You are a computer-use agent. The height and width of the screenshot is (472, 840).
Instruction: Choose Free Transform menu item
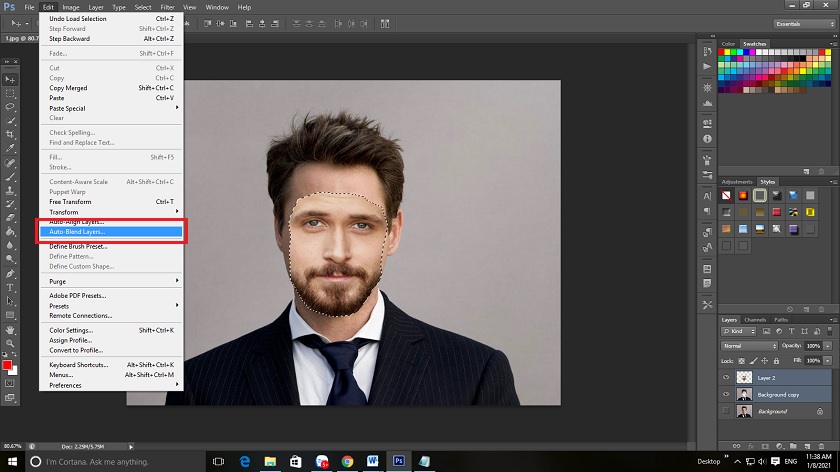coord(111,202)
